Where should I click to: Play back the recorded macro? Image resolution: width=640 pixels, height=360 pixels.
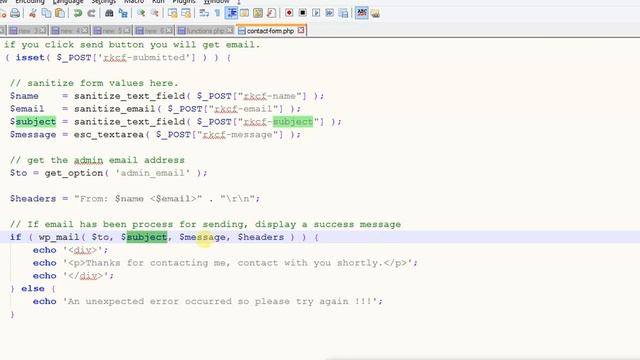point(316,13)
